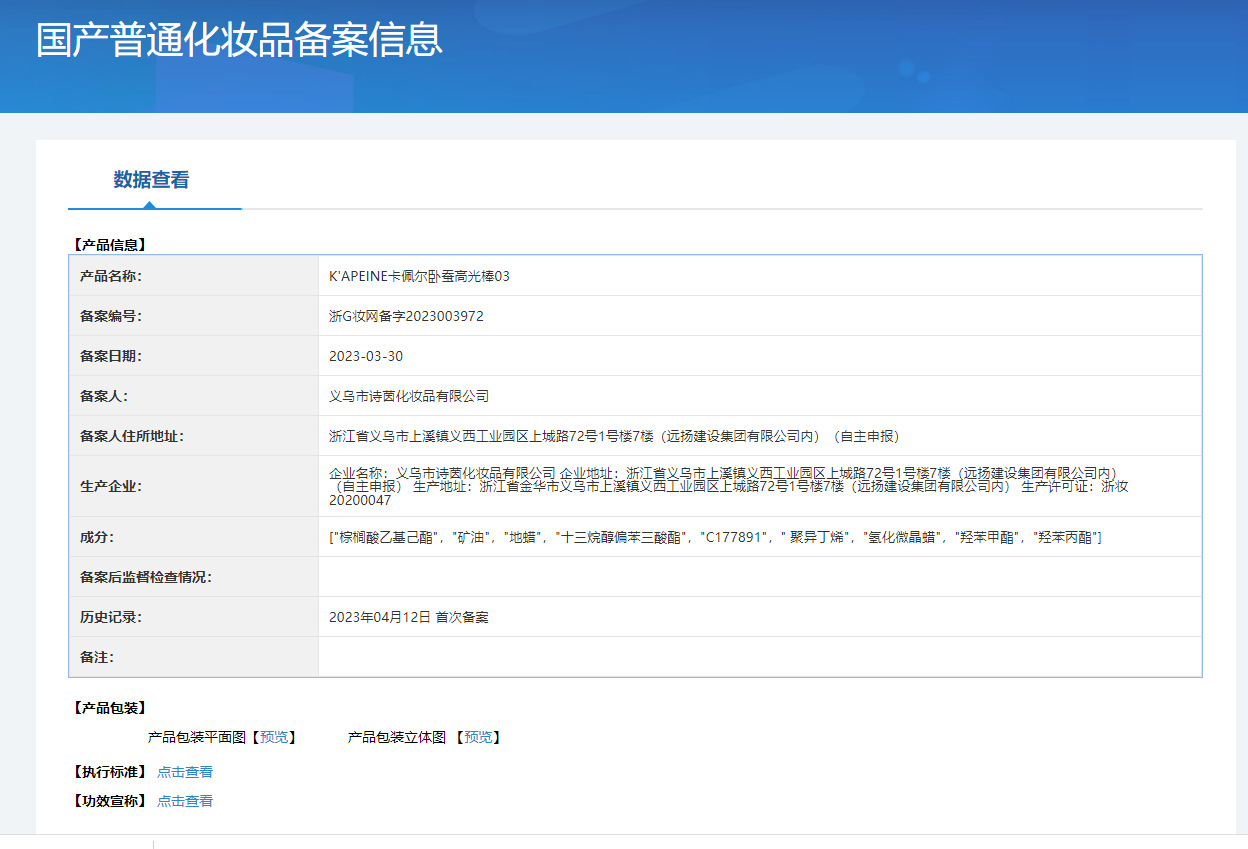Click the 备案人住所地址 address value
The height and width of the screenshot is (849, 1248).
pos(614,436)
